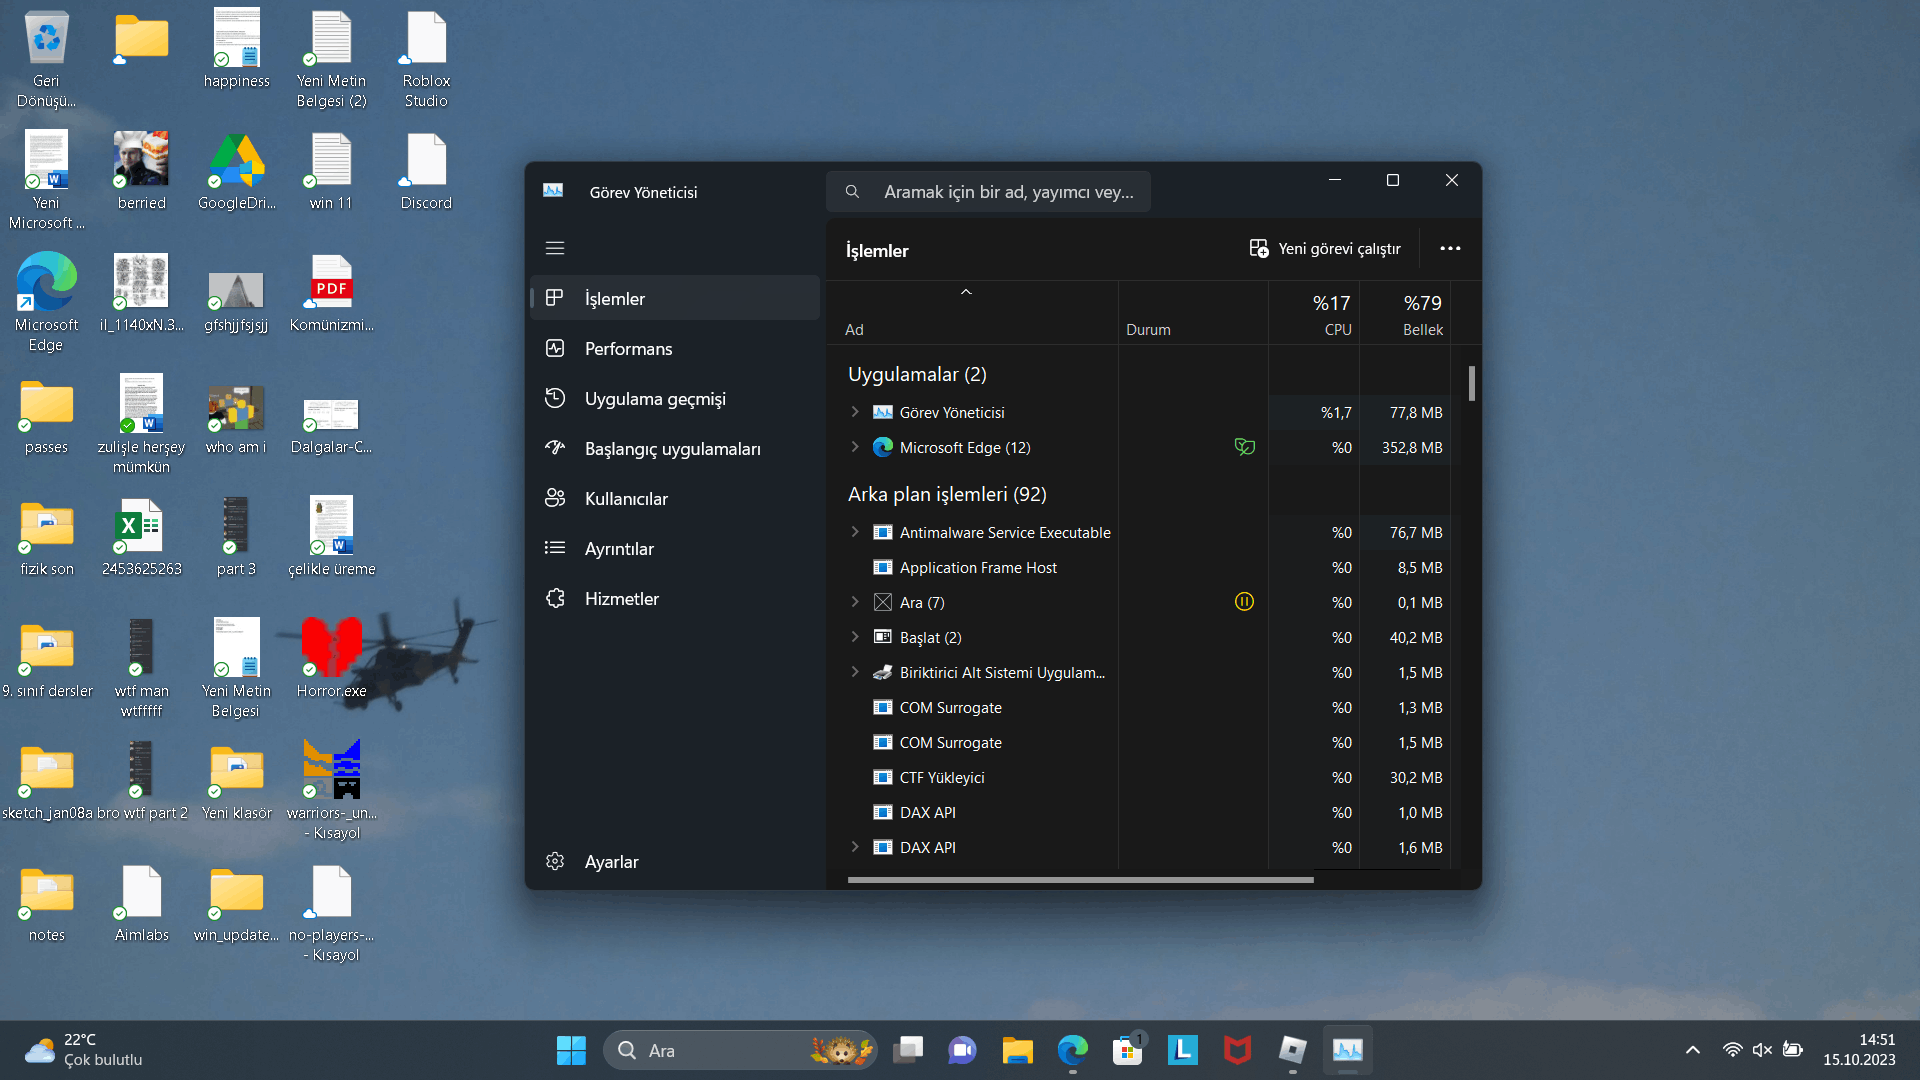Expand the Görev Yöneticisi process row
Image resolution: width=1920 pixels, height=1080 pixels.
tap(855, 412)
